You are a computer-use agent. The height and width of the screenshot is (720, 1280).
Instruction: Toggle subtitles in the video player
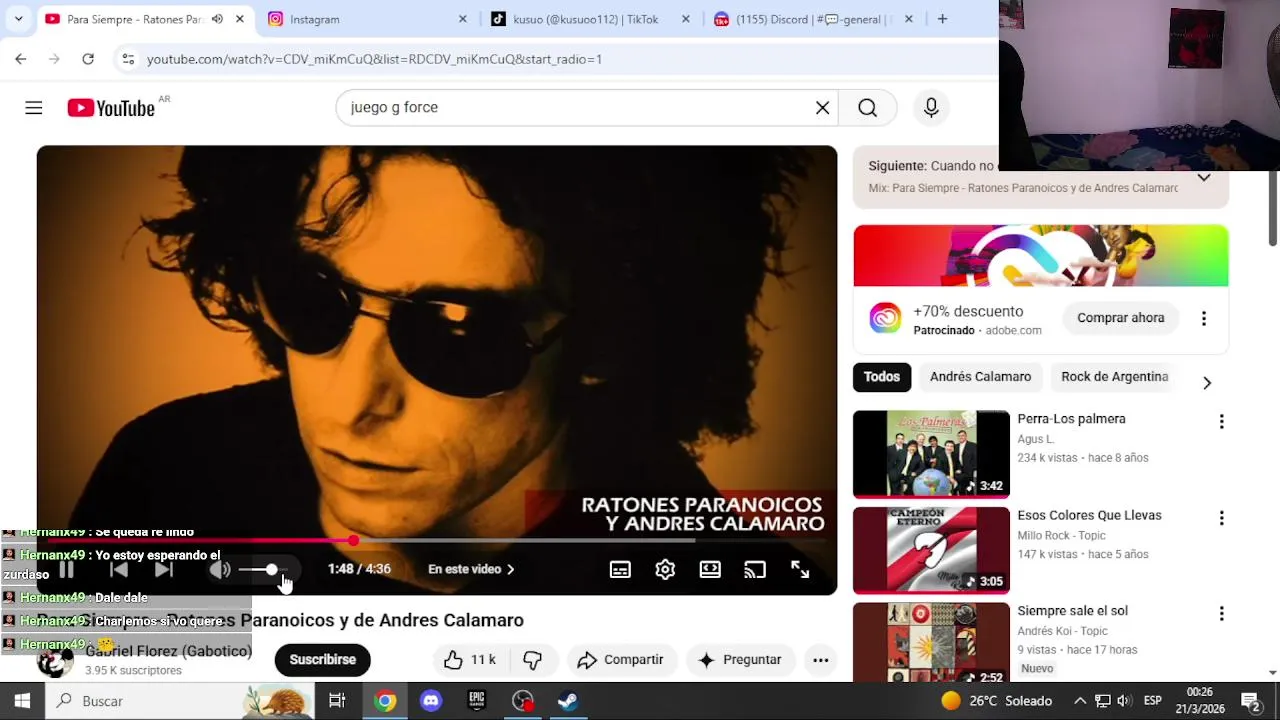pyautogui.click(x=620, y=569)
